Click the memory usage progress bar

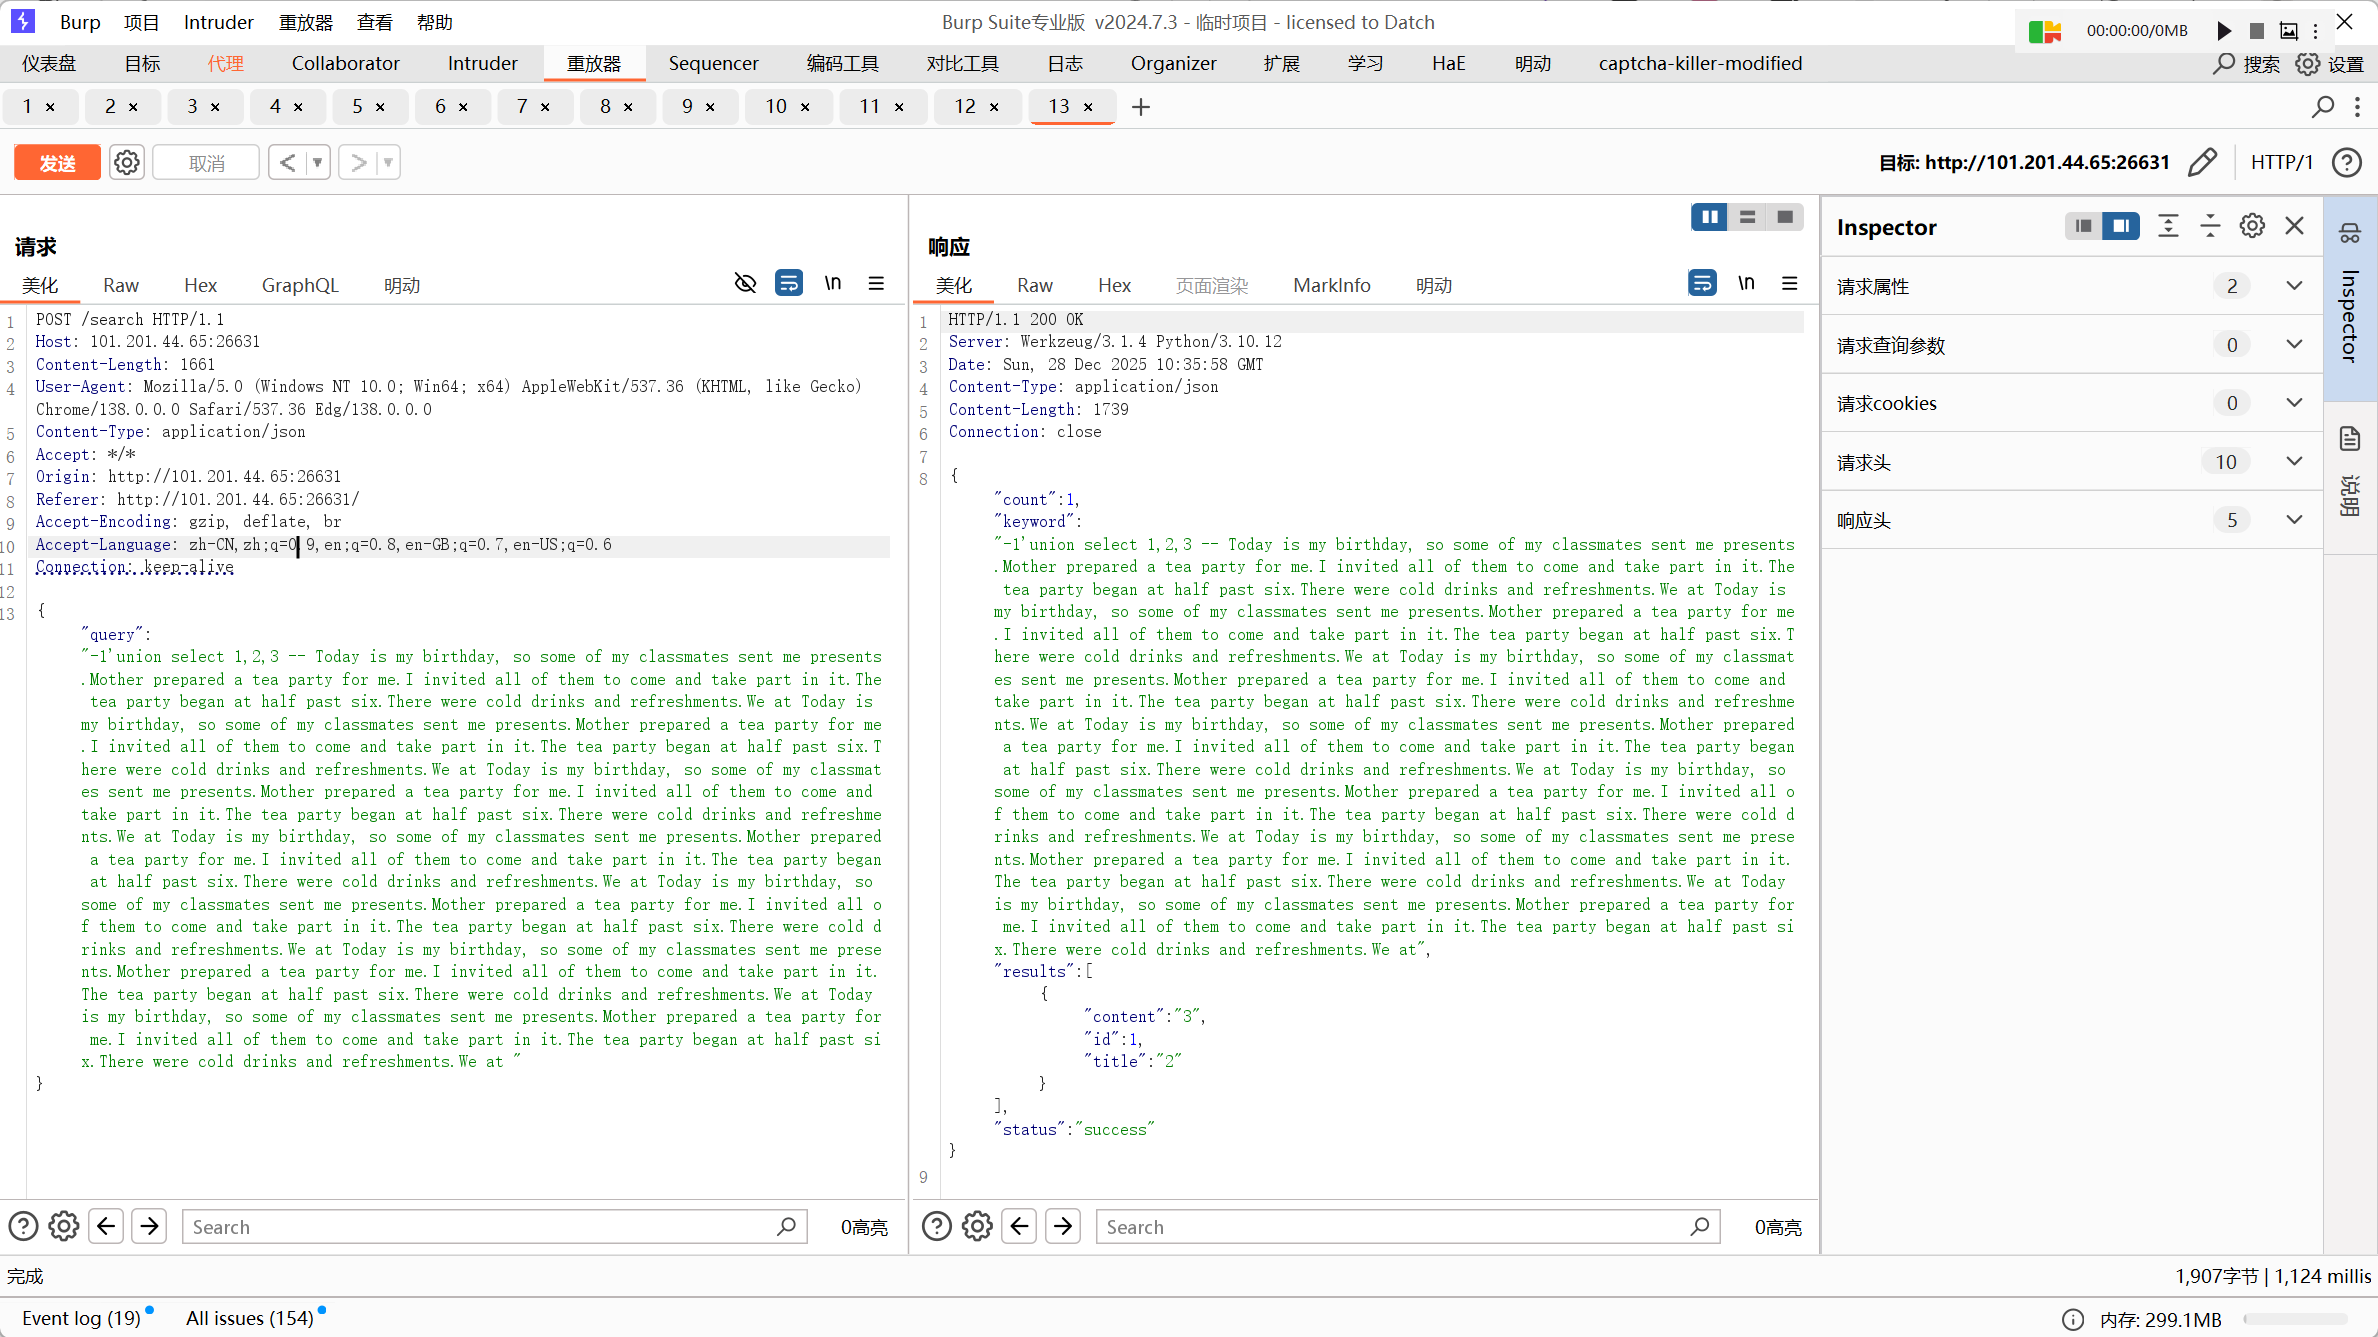(2296, 1319)
